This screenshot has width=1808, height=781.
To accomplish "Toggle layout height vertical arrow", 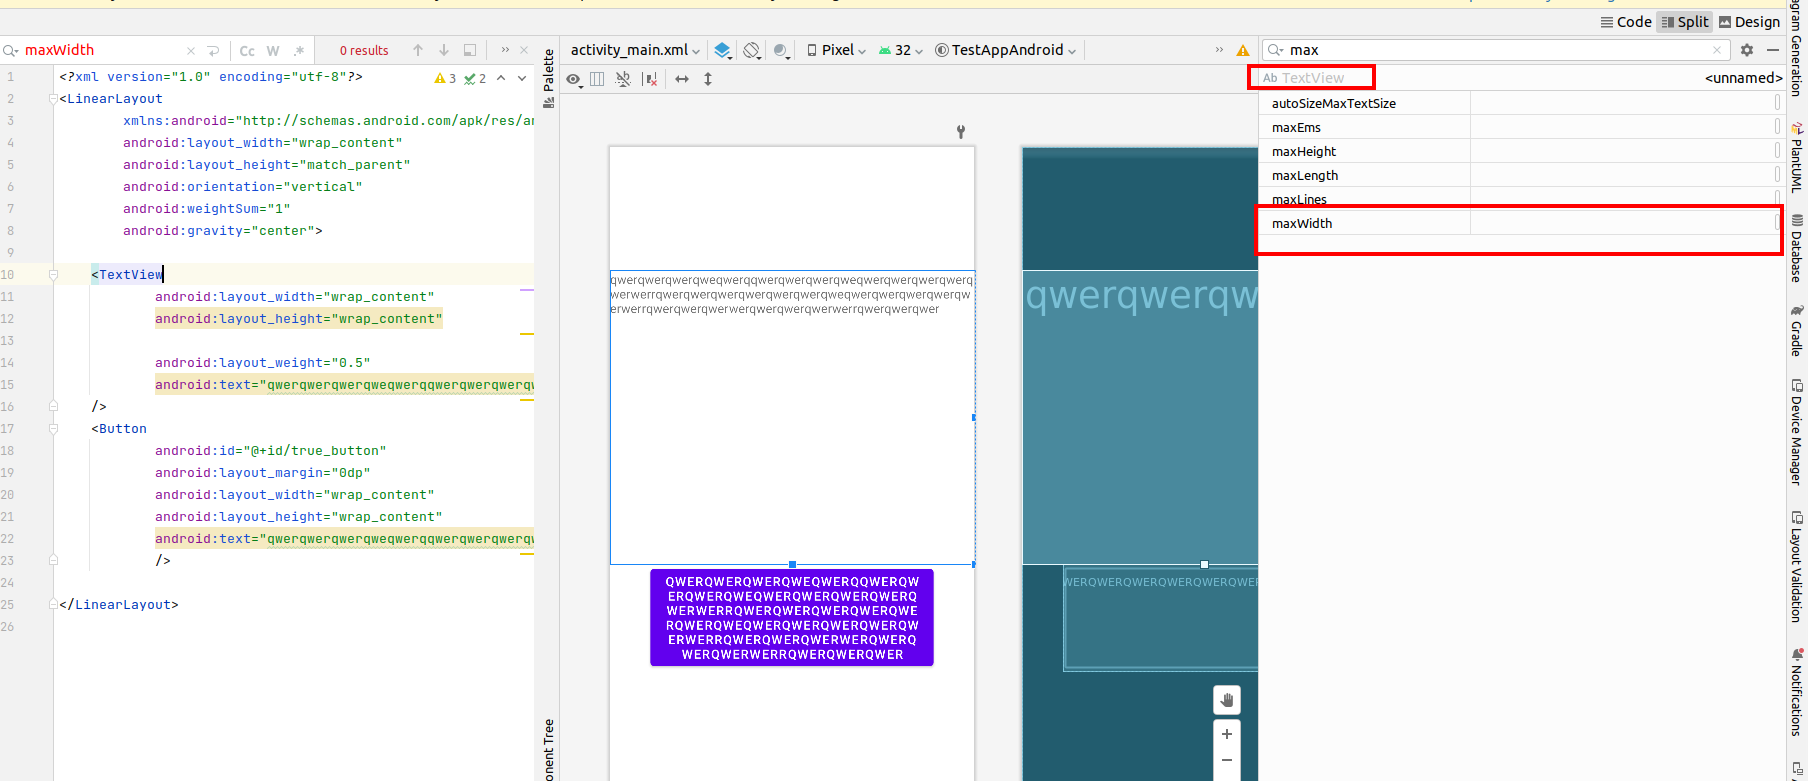I will 708,79.
